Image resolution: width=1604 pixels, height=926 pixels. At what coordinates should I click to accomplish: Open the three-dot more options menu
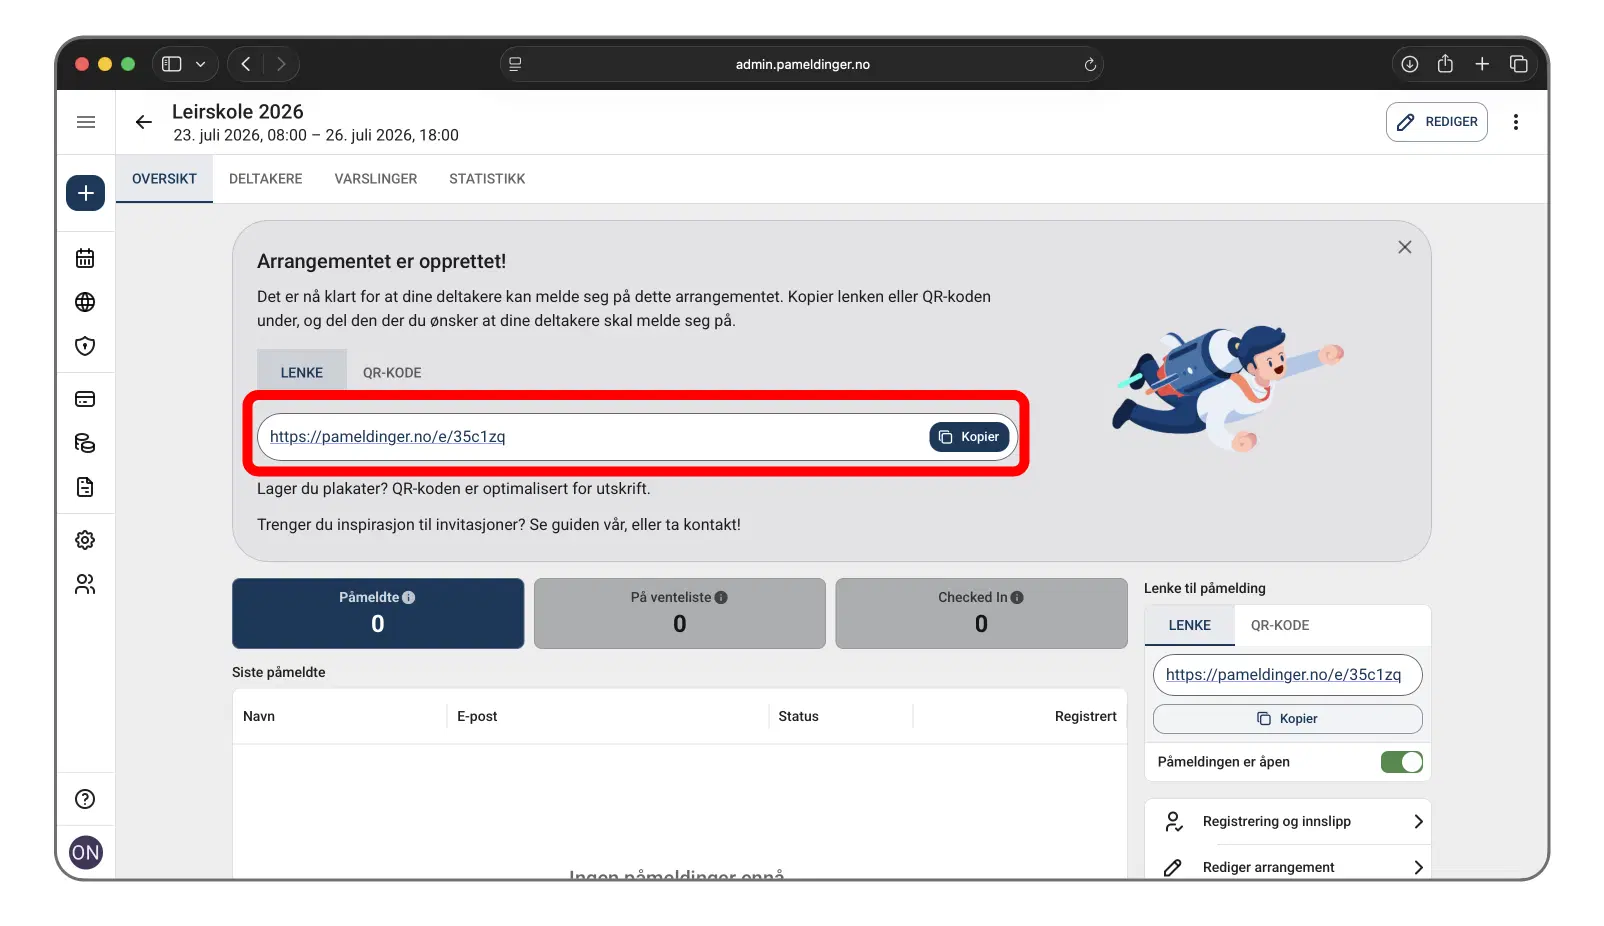[1515, 122]
